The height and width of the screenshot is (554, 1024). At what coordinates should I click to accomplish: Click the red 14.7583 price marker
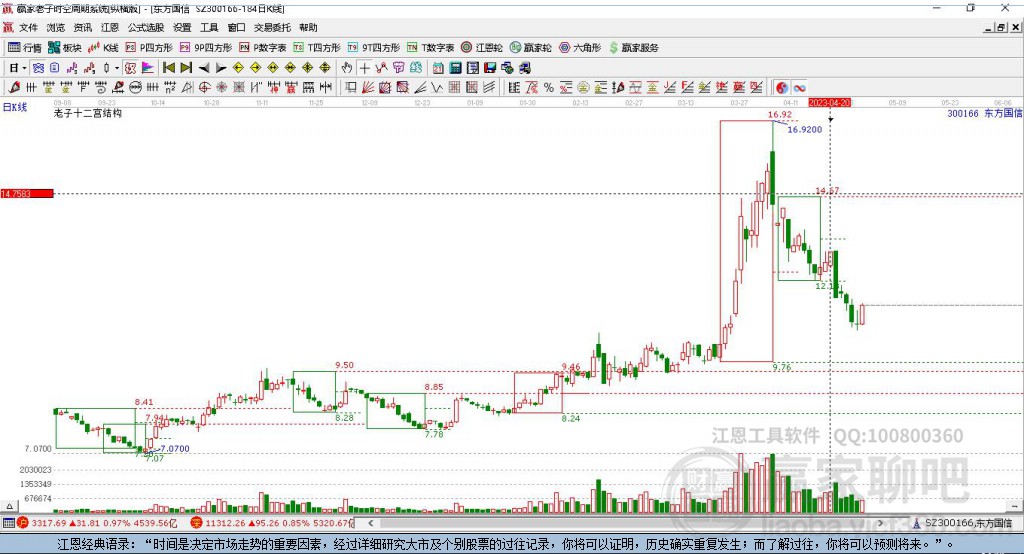coord(27,193)
